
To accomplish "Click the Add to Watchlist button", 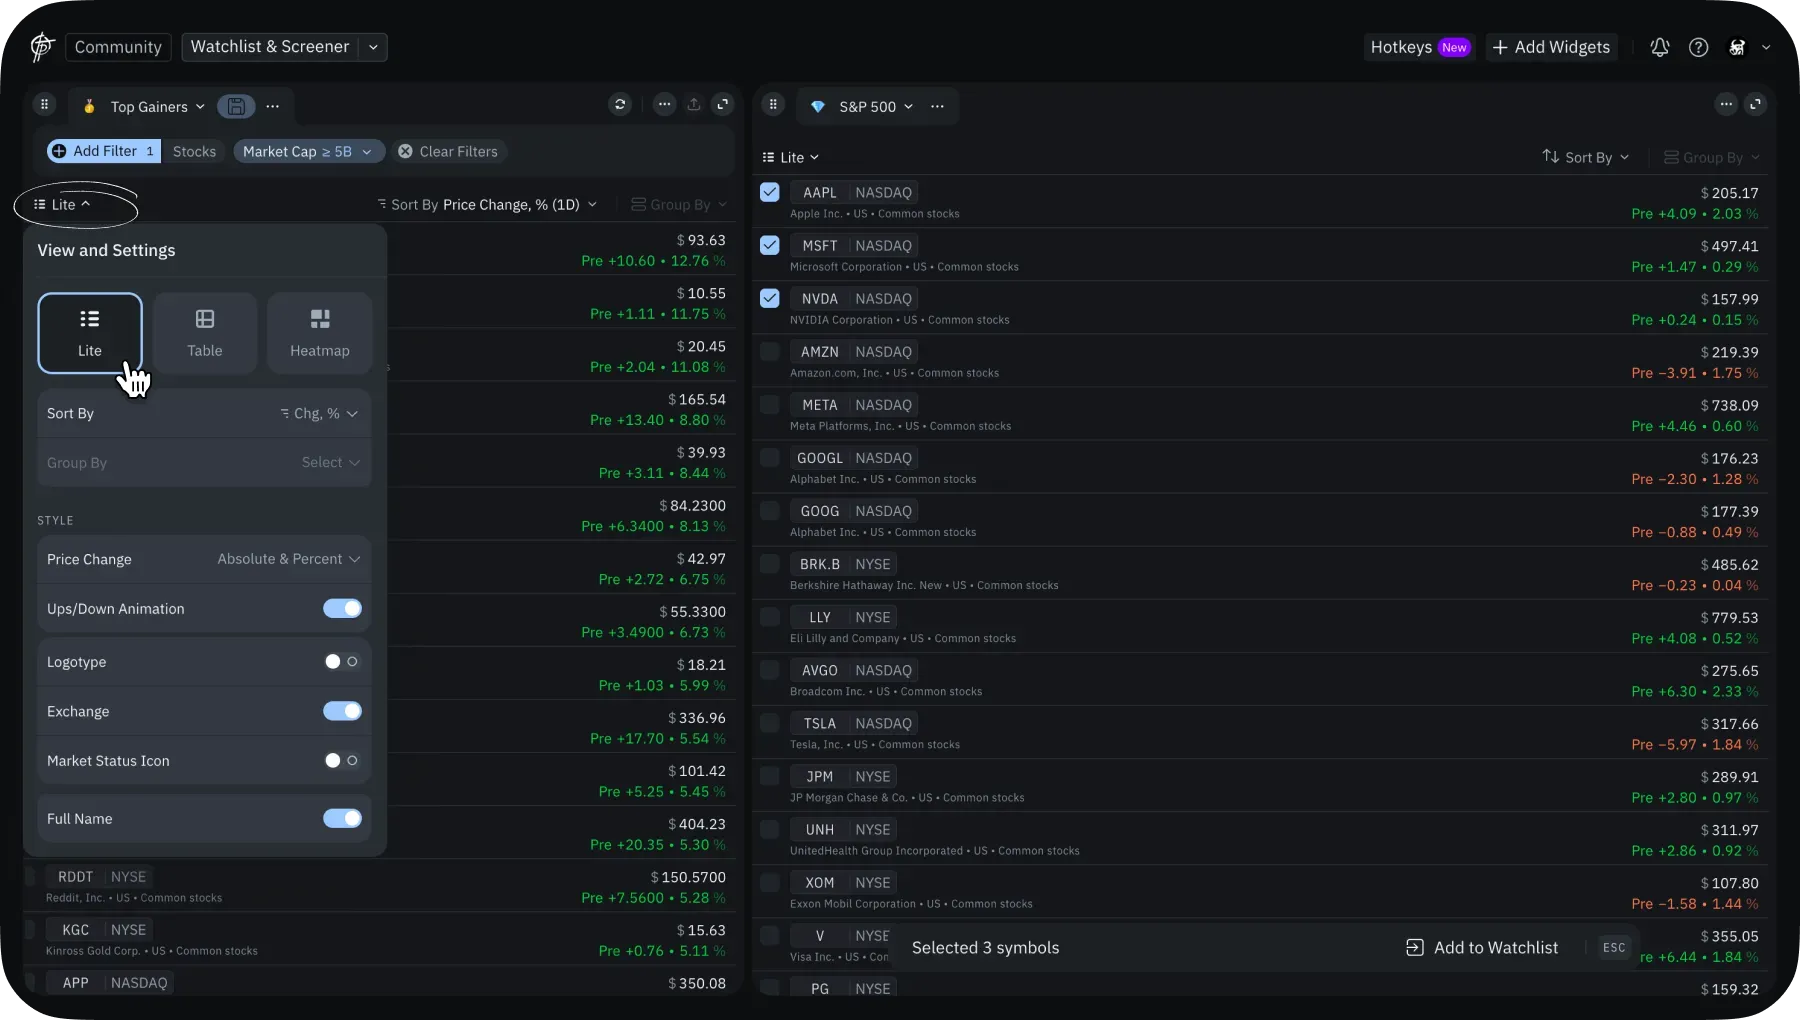I will tap(1482, 948).
